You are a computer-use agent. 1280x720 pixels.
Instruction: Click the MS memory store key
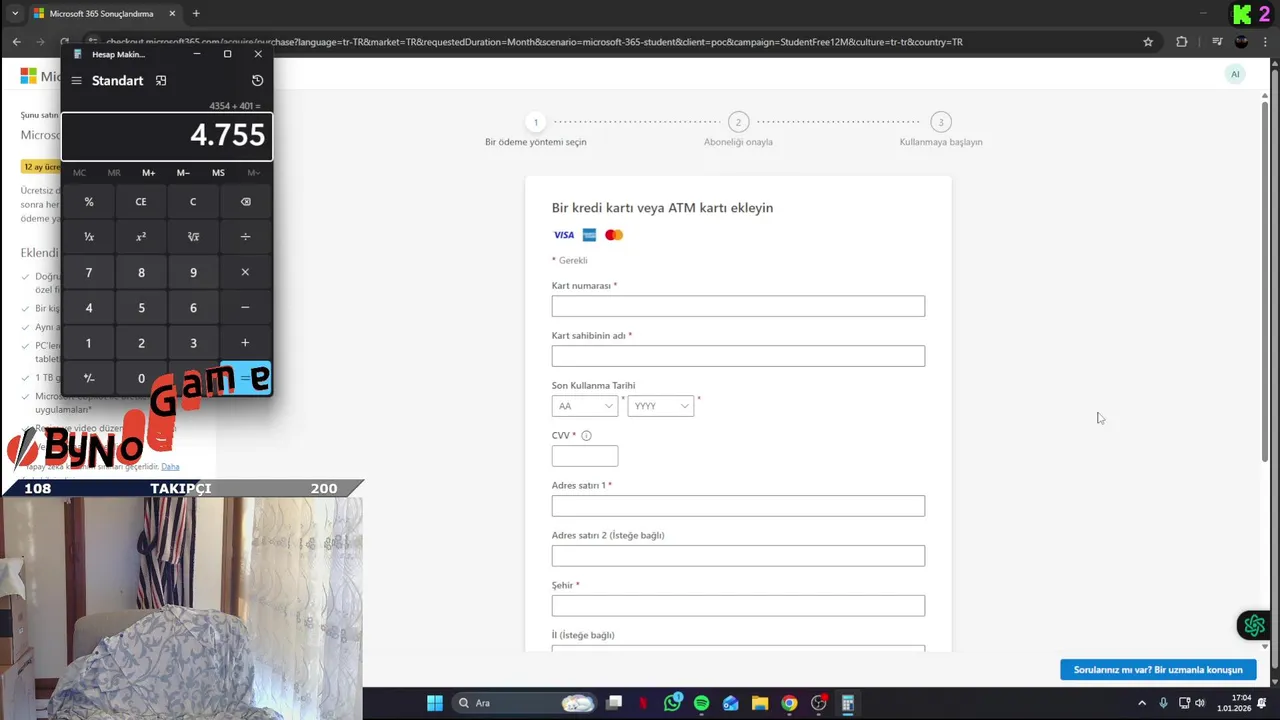(x=218, y=173)
